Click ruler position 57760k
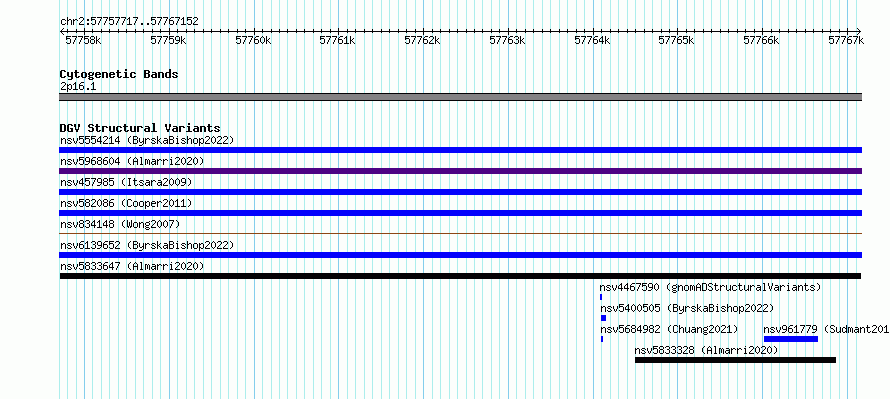Viewport: 890px width, 399px height. point(253,40)
